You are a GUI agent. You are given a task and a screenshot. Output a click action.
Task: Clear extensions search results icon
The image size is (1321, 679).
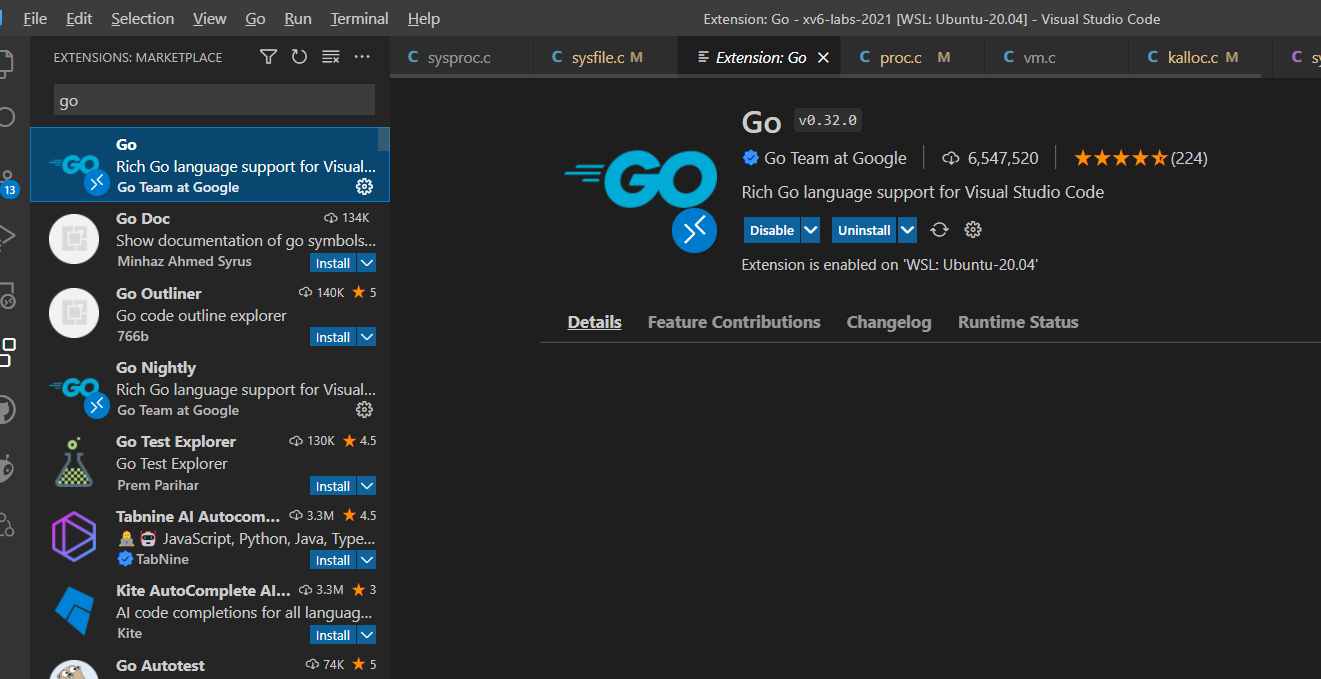[x=331, y=57]
